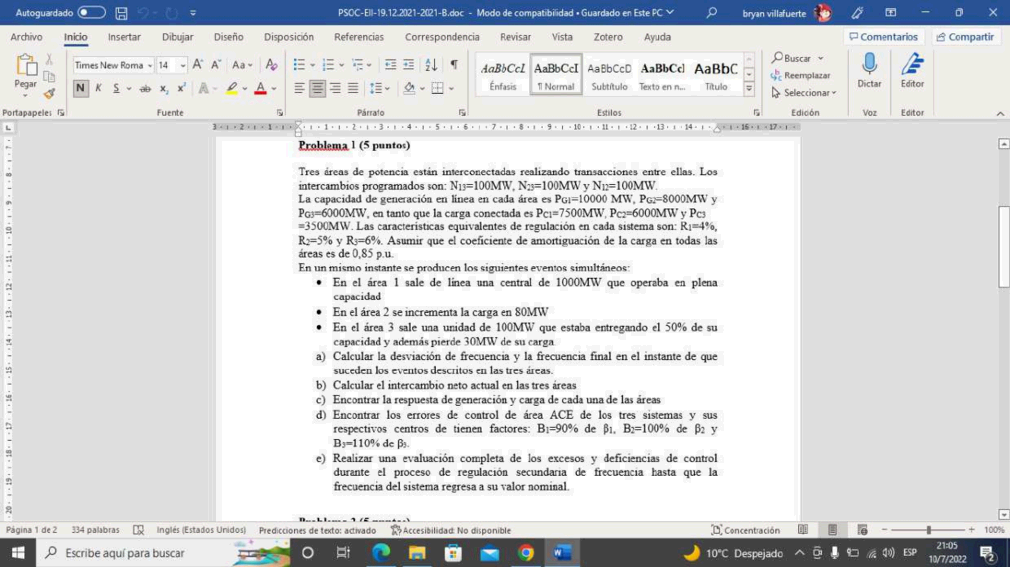Screen dimensions: 1010x567
Task: Apply the Título style
Action: [716, 75]
